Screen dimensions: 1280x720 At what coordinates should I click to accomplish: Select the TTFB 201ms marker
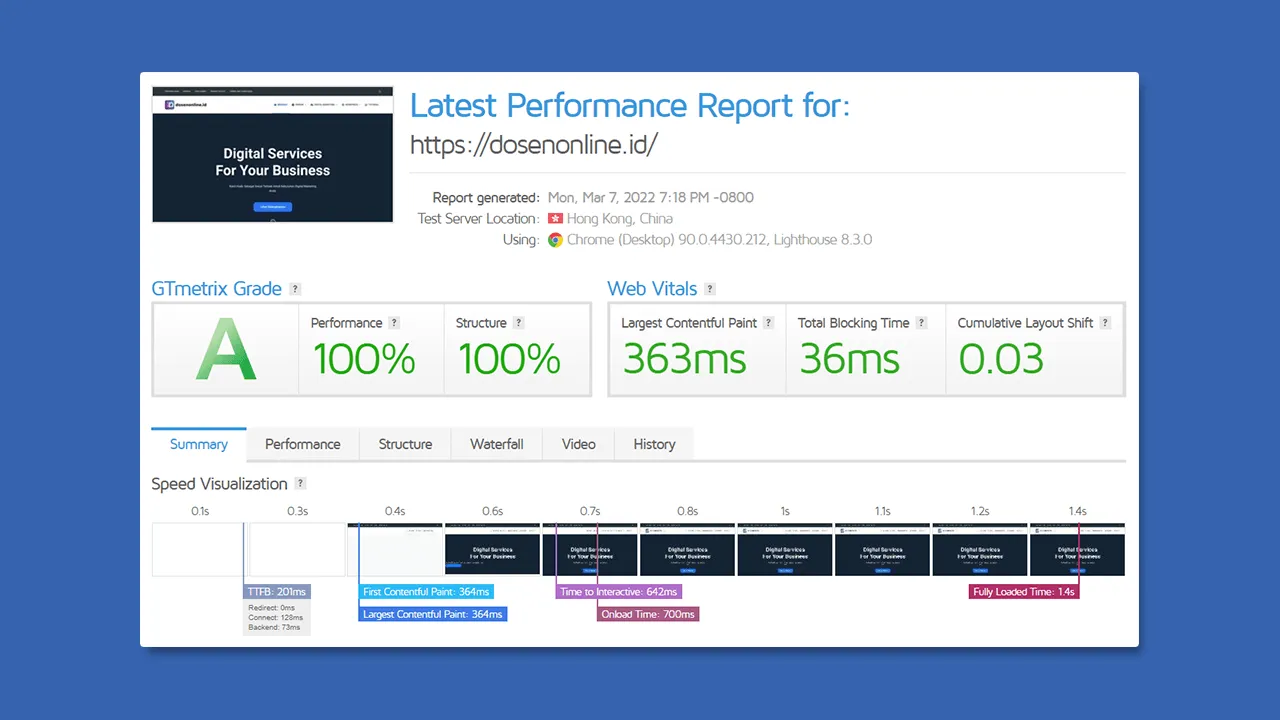(276, 591)
